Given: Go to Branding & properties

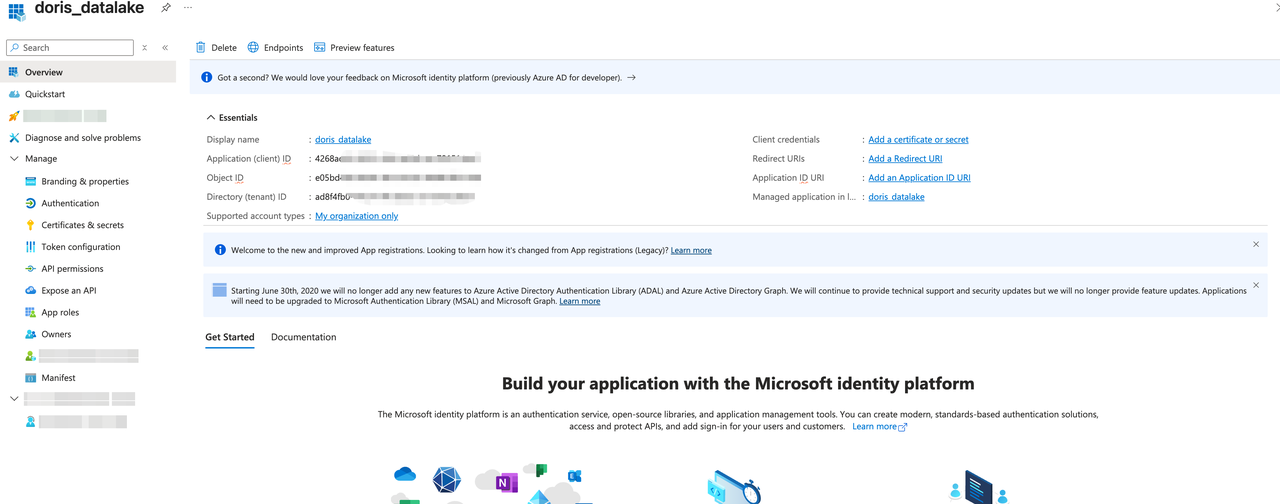Looking at the screenshot, I should coord(85,182).
